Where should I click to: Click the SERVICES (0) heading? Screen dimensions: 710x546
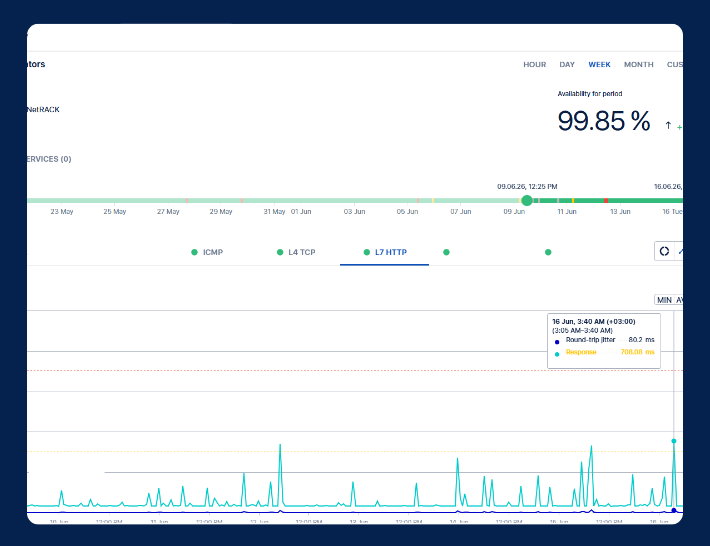pyautogui.click(x=49, y=159)
